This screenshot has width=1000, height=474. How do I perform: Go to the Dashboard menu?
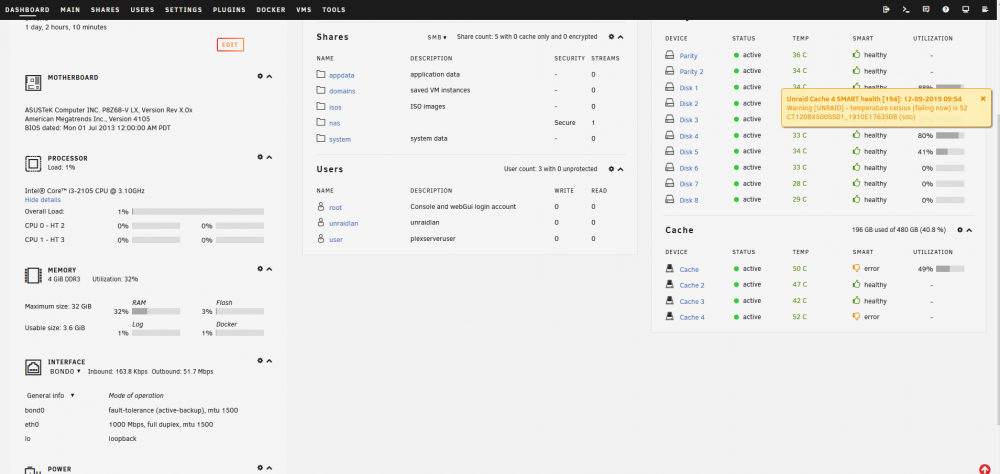pyautogui.click(x=27, y=10)
